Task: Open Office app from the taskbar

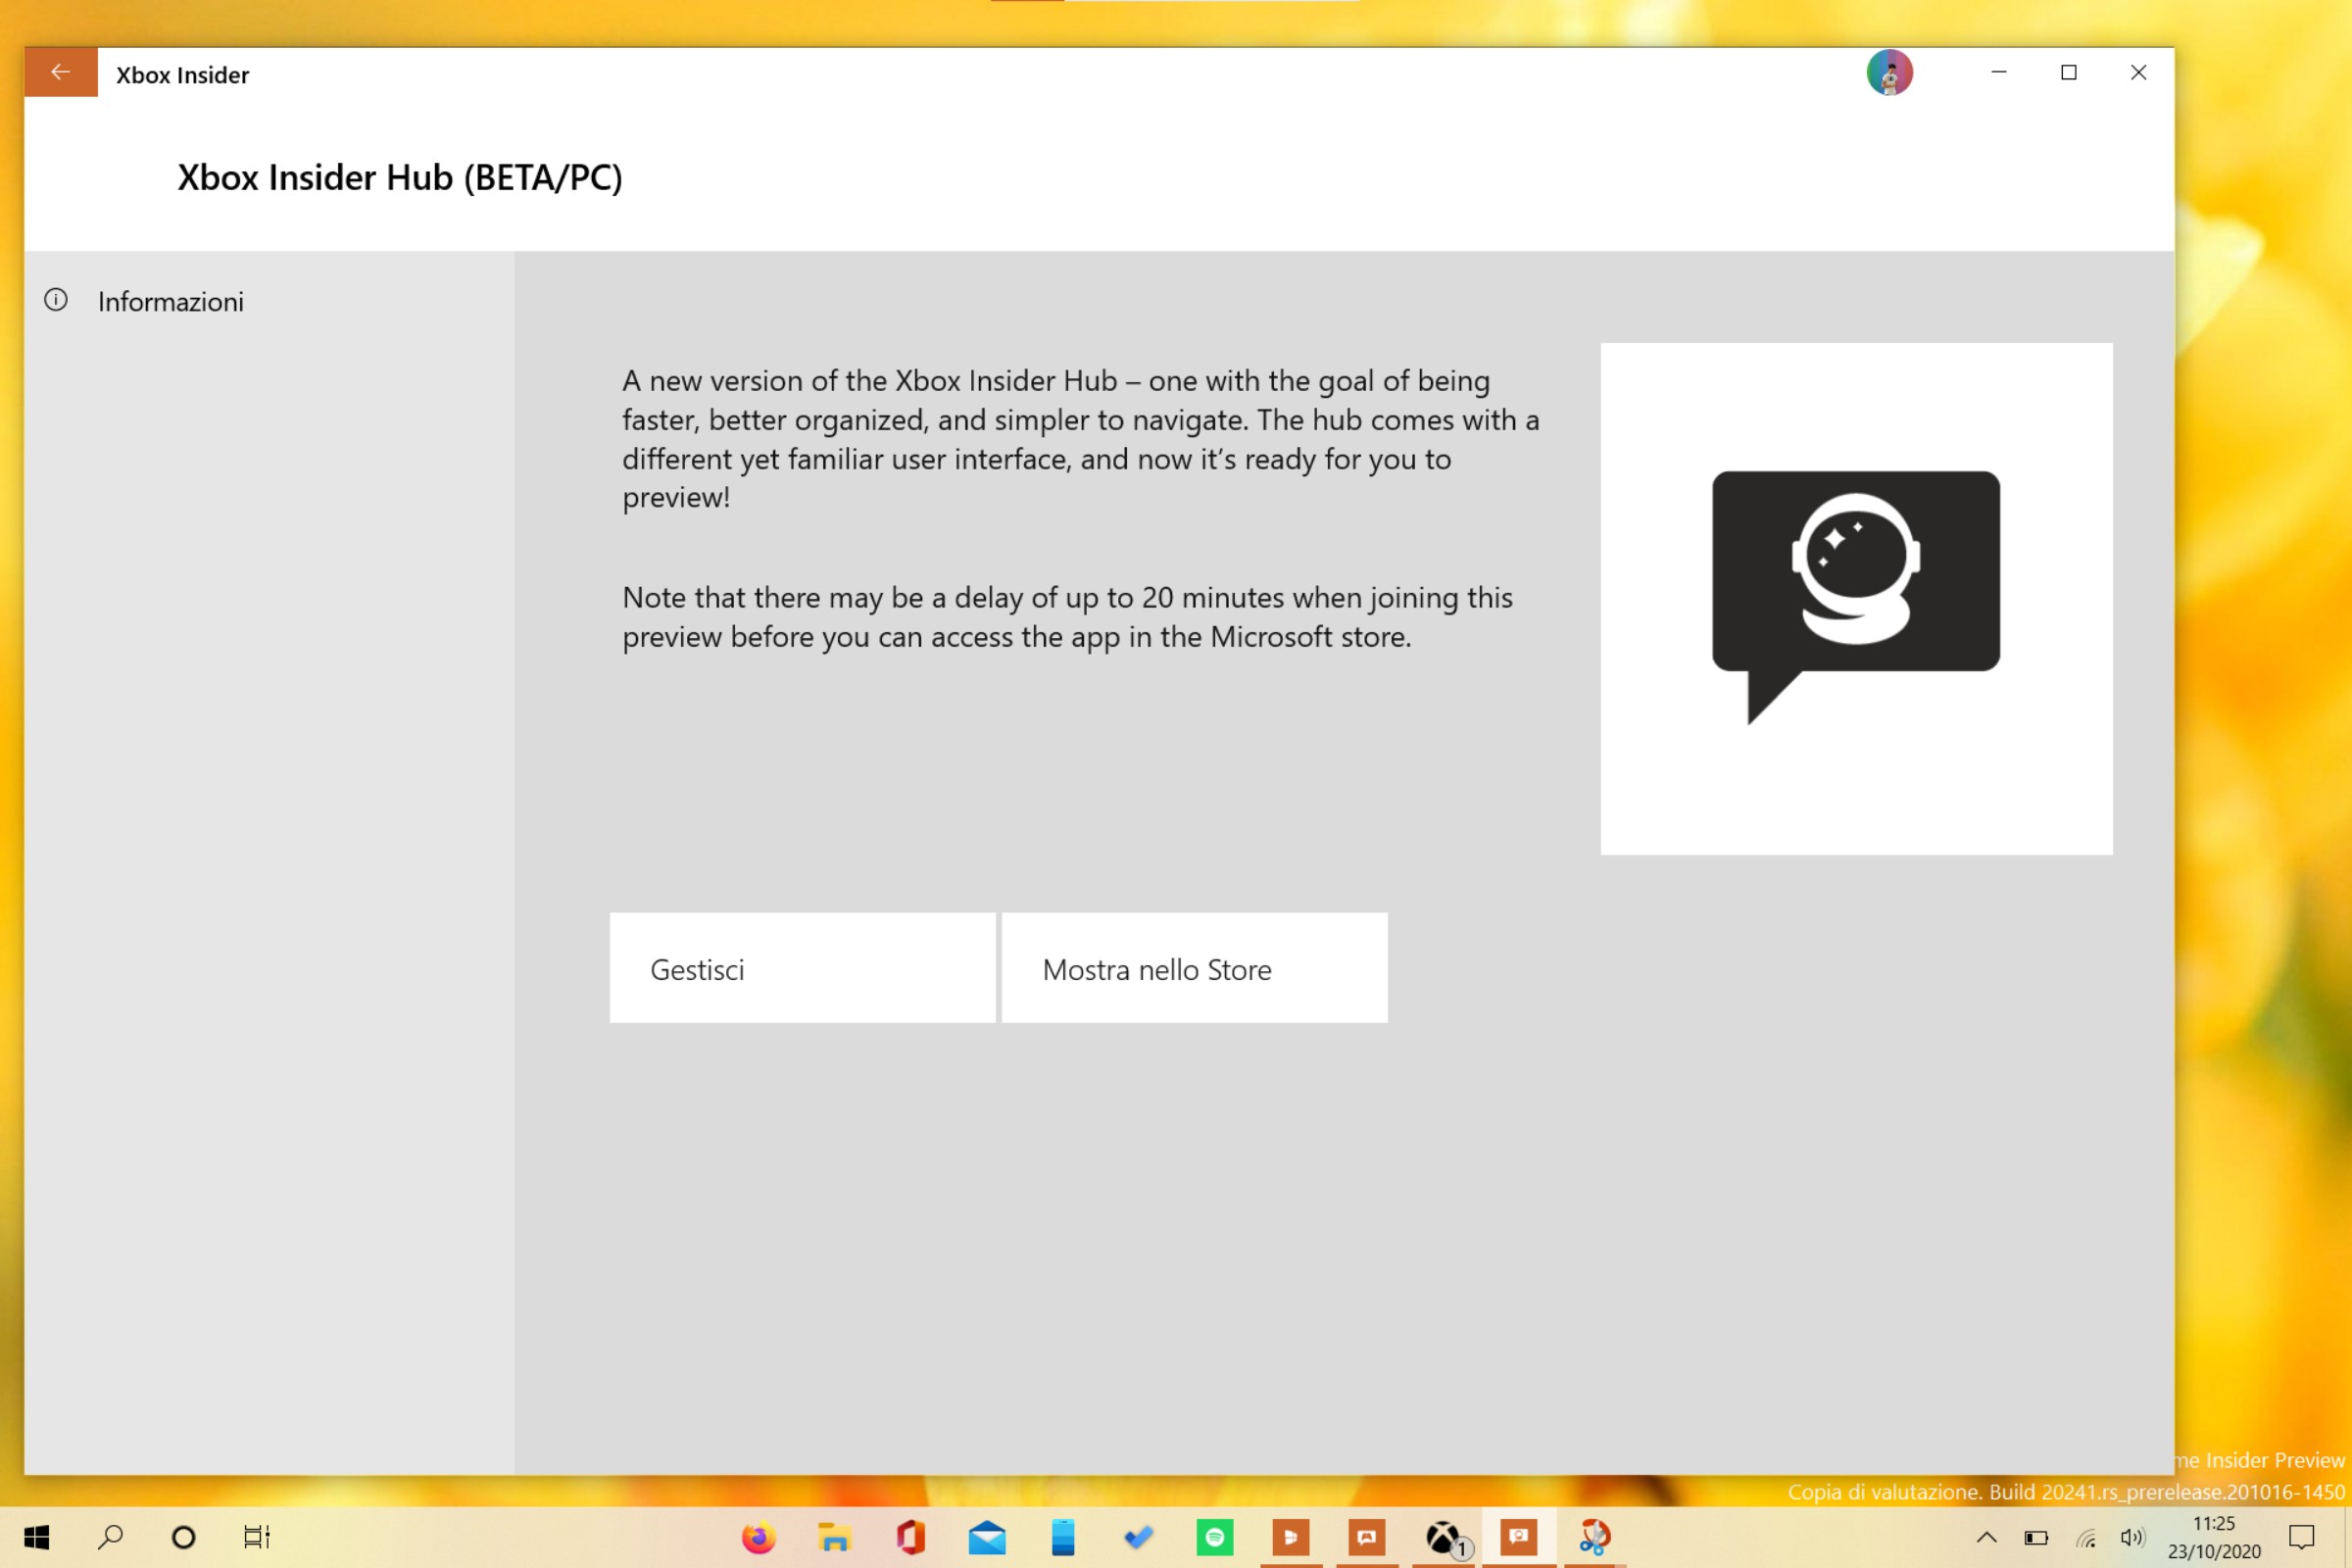Action: [x=911, y=1537]
